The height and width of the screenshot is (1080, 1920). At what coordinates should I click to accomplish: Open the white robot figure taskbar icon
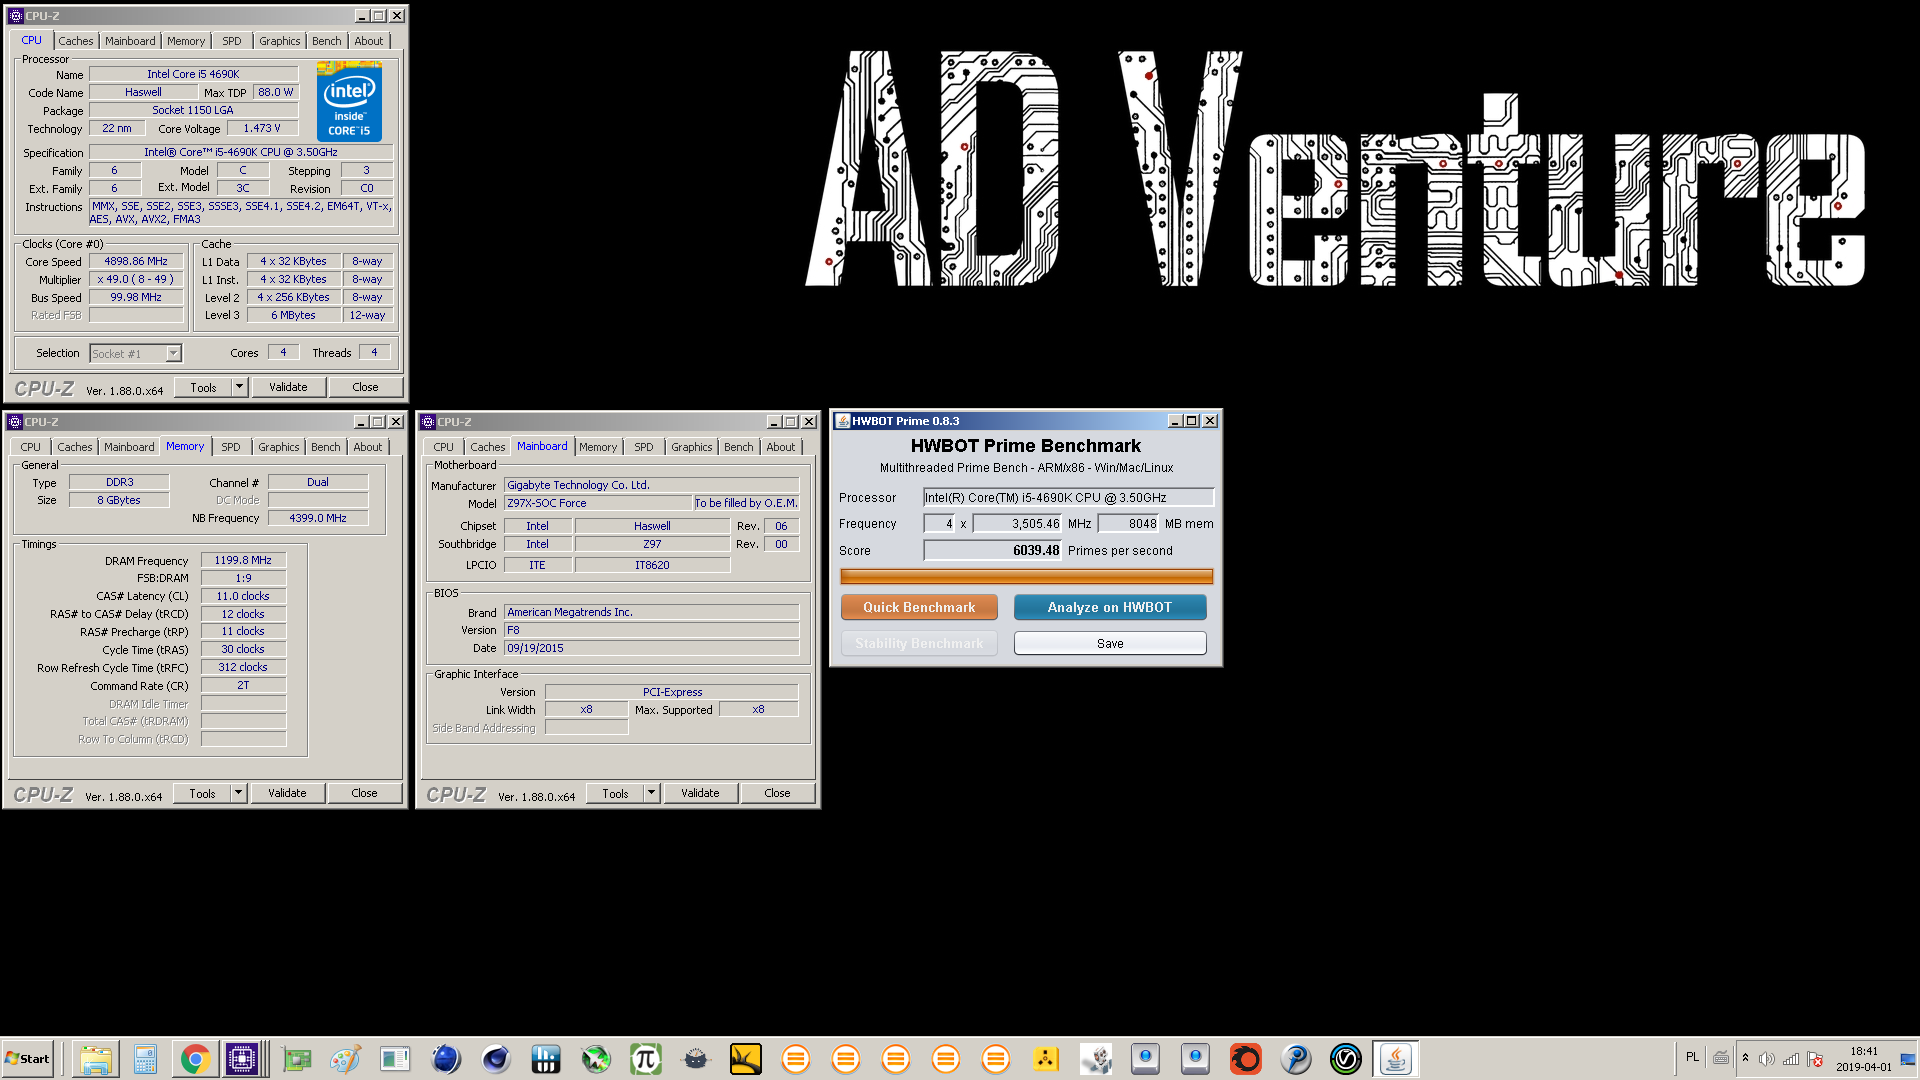[1096, 1059]
